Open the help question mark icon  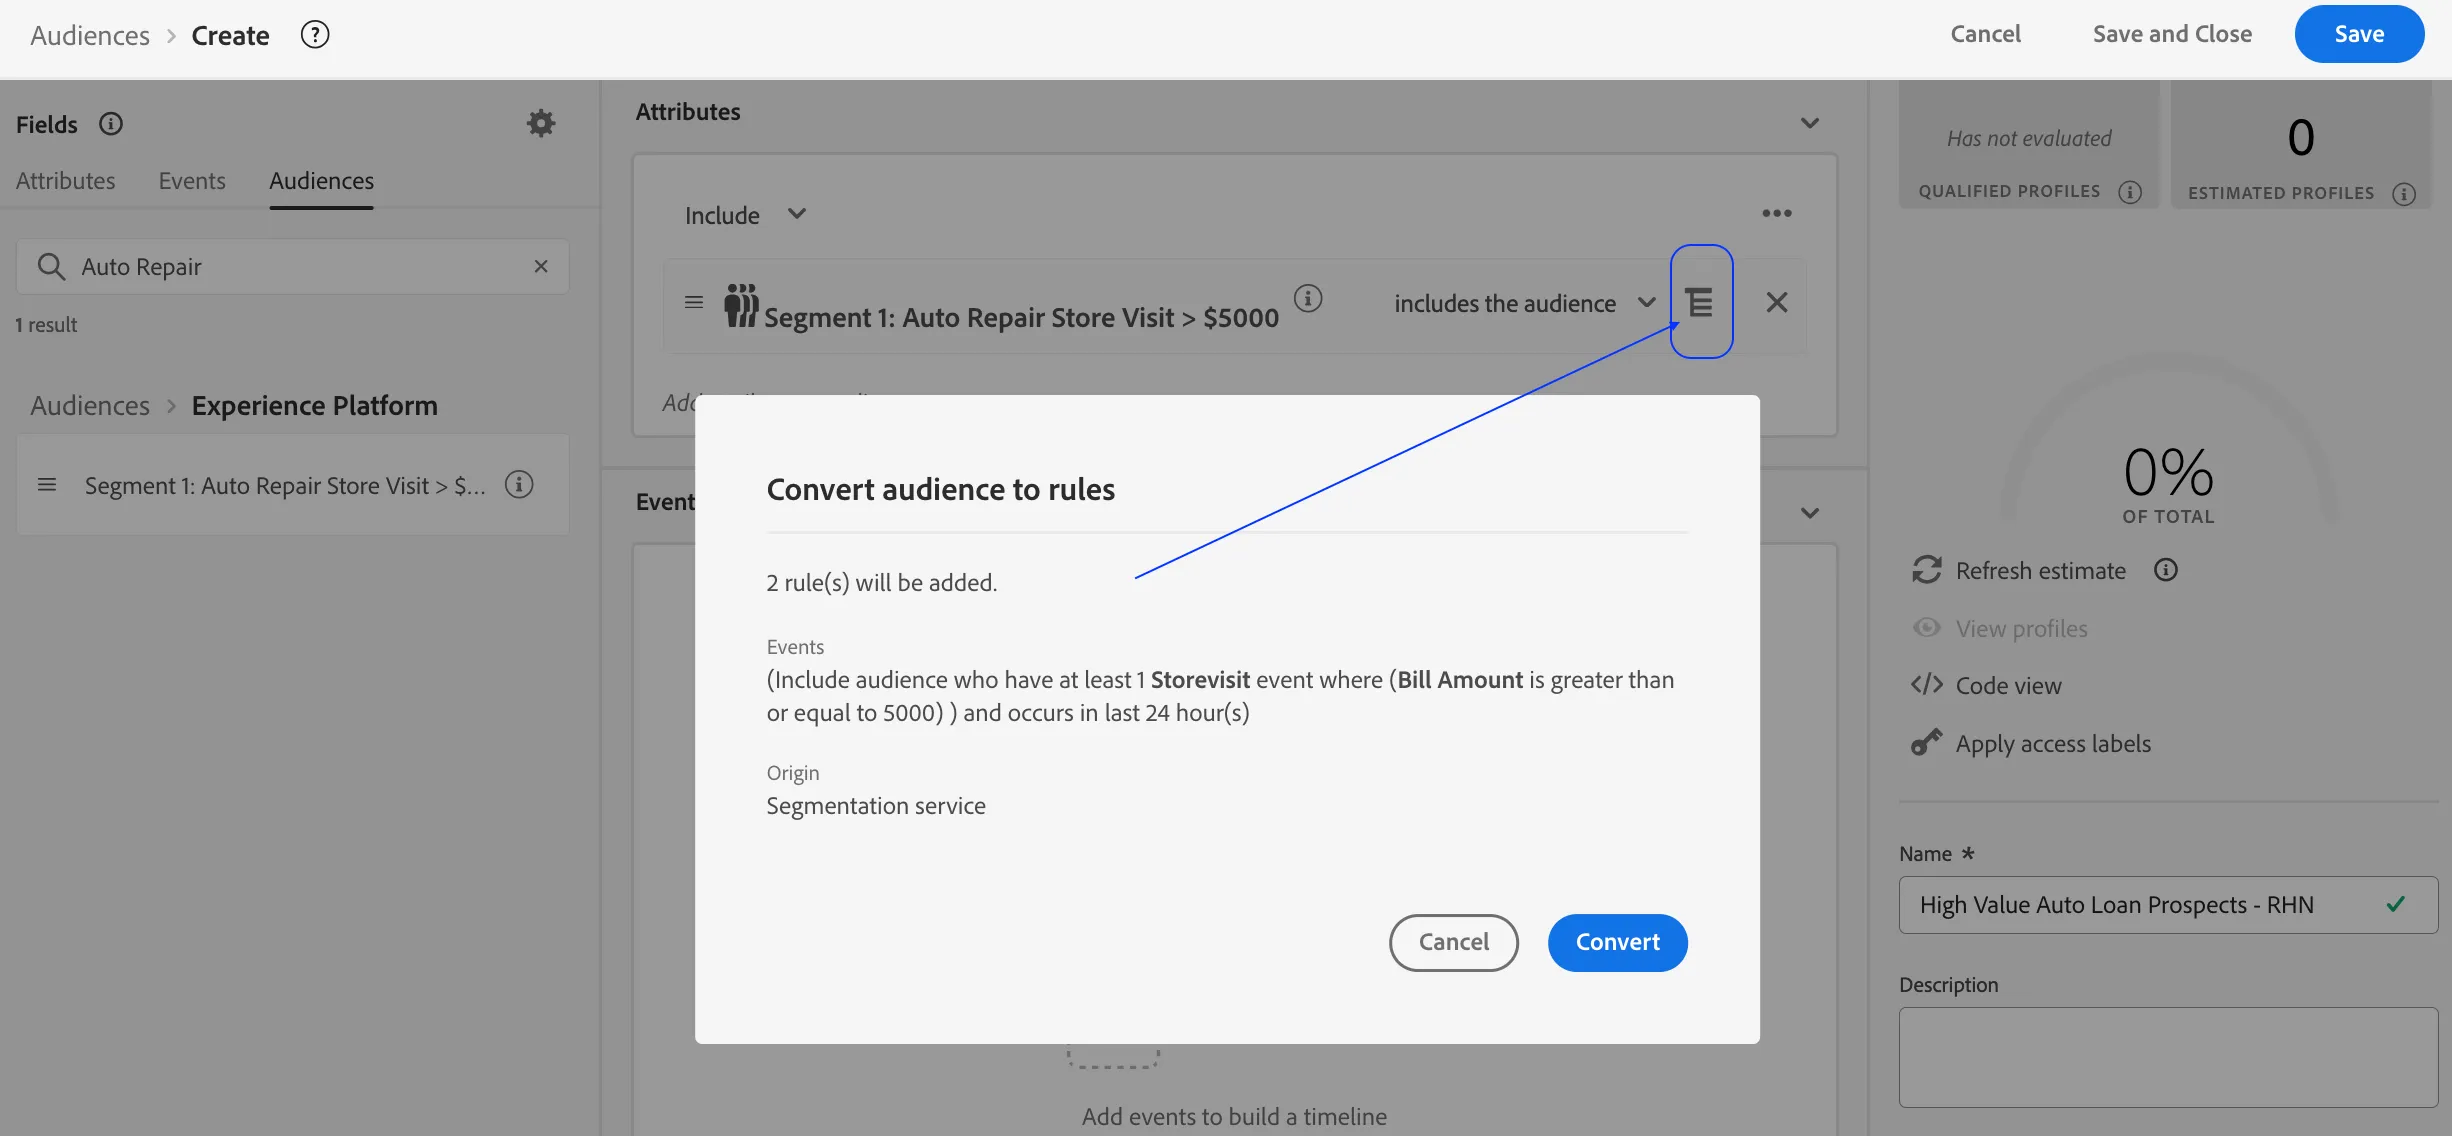coord(315,35)
